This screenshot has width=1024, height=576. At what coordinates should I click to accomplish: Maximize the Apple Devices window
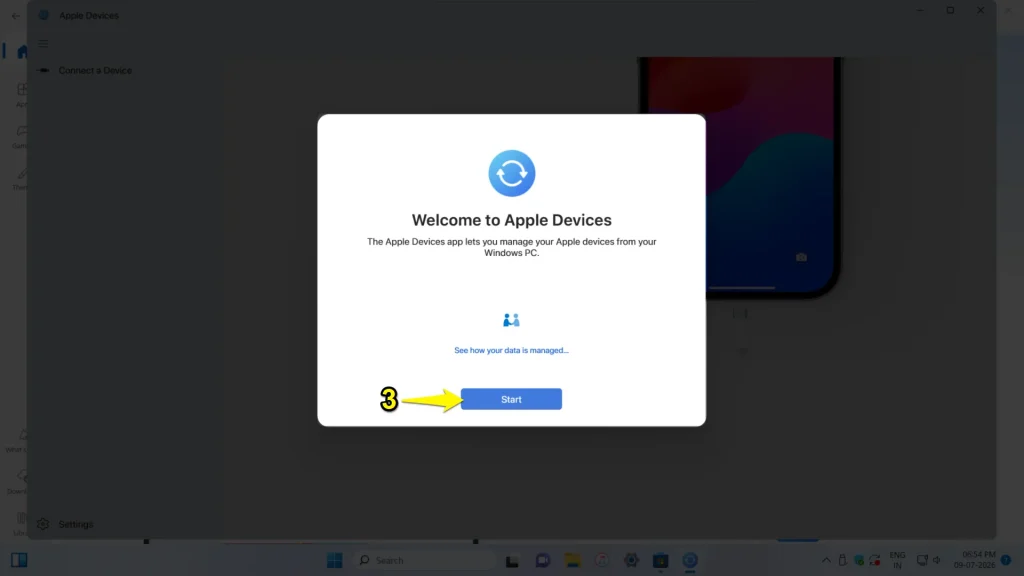click(950, 10)
